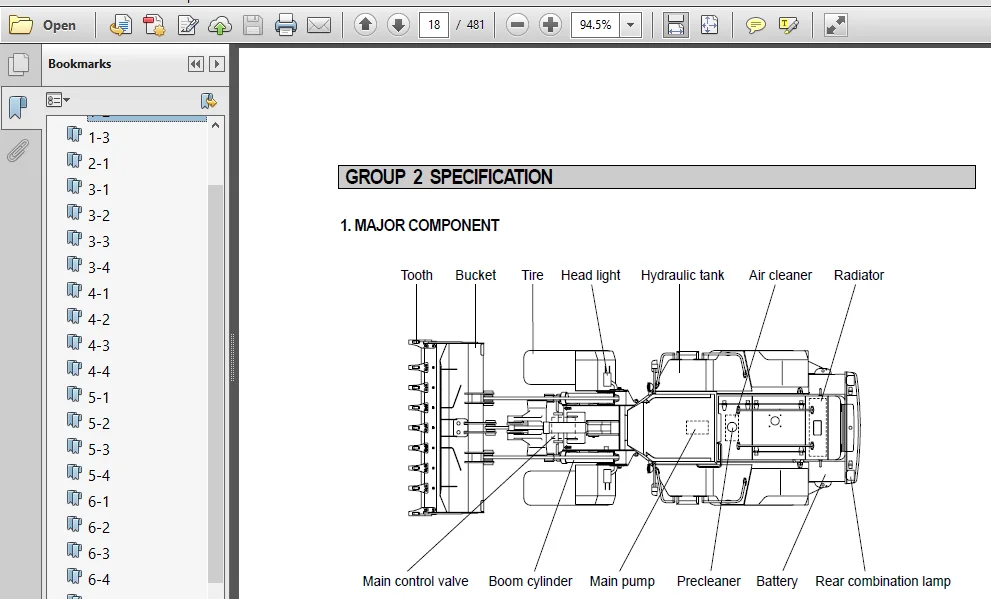Zoom in with the plus button
991x599 pixels.
tap(550, 25)
